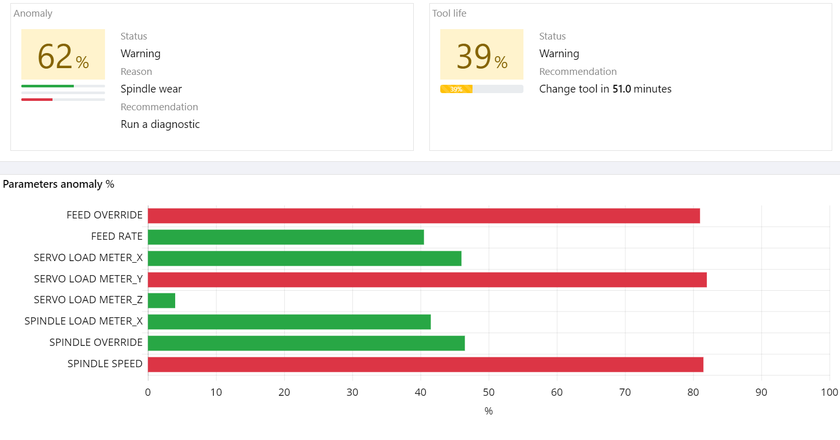Image resolution: width=840 pixels, height=440 pixels.
Task: Click the SPINDLE SPEED axis label
Action: tap(105, 364)
